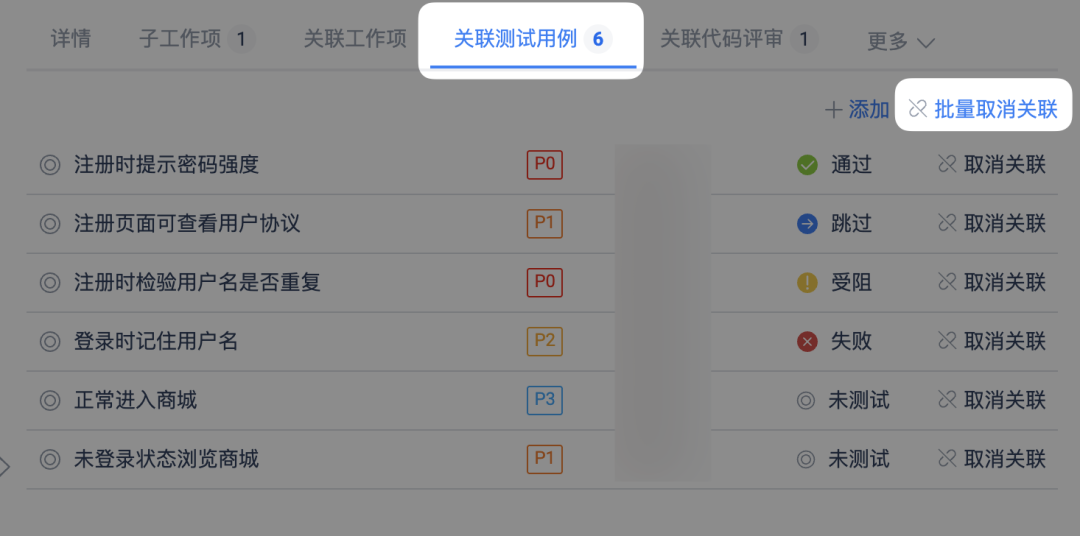Click 未测试 status icon for 正常进入商城

[x=806, y=401]
